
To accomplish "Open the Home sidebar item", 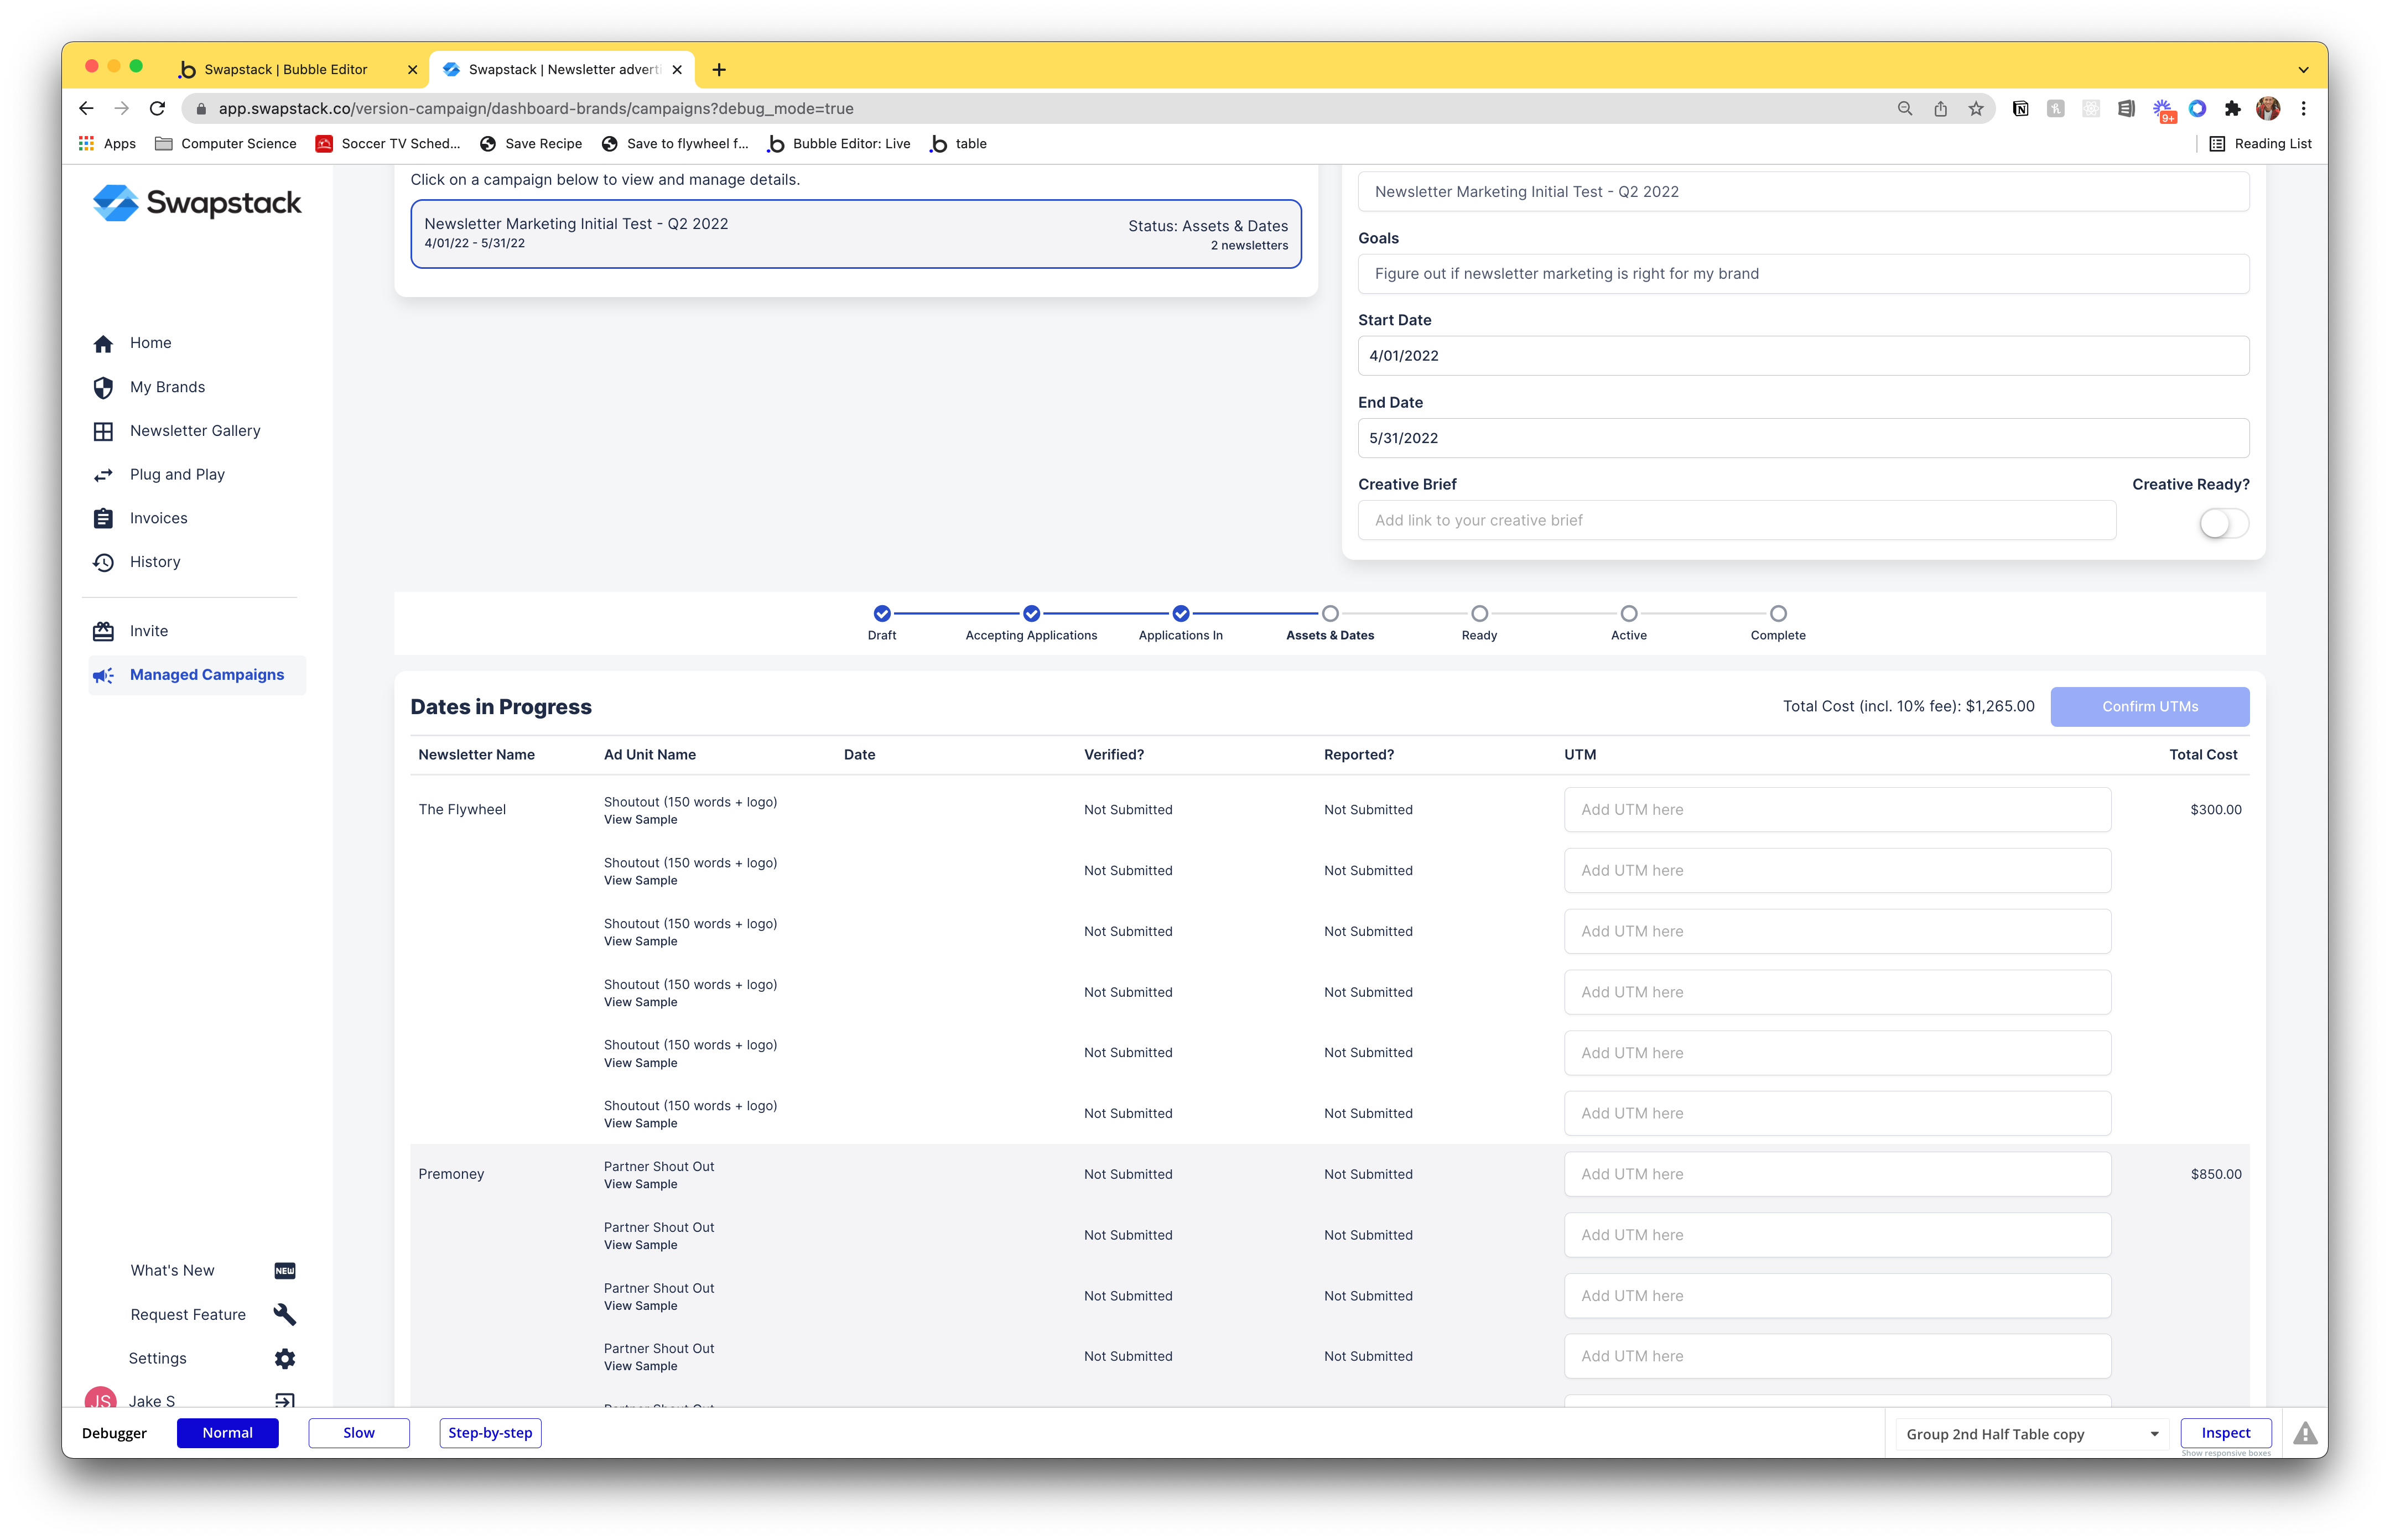I will coord(150,343).
